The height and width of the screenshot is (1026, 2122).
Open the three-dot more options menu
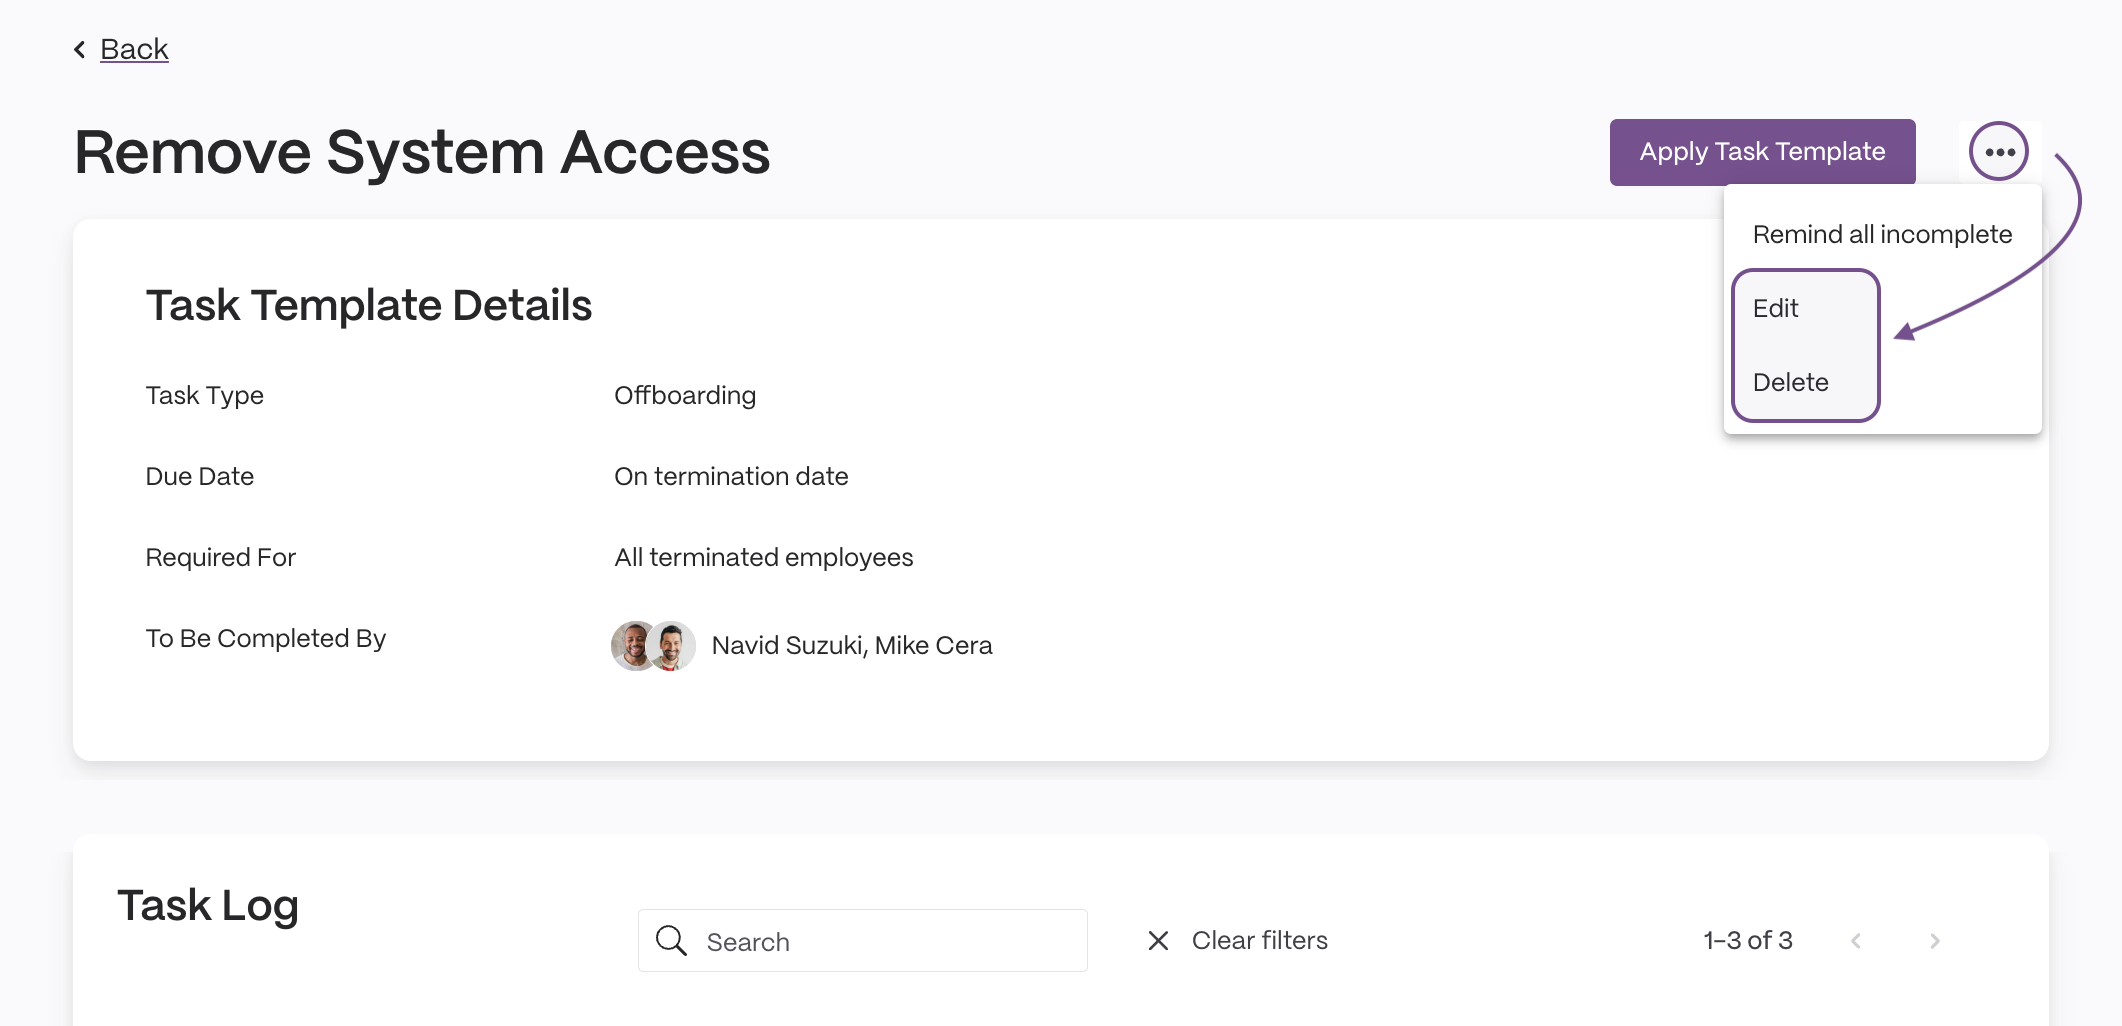[1999, 152]
